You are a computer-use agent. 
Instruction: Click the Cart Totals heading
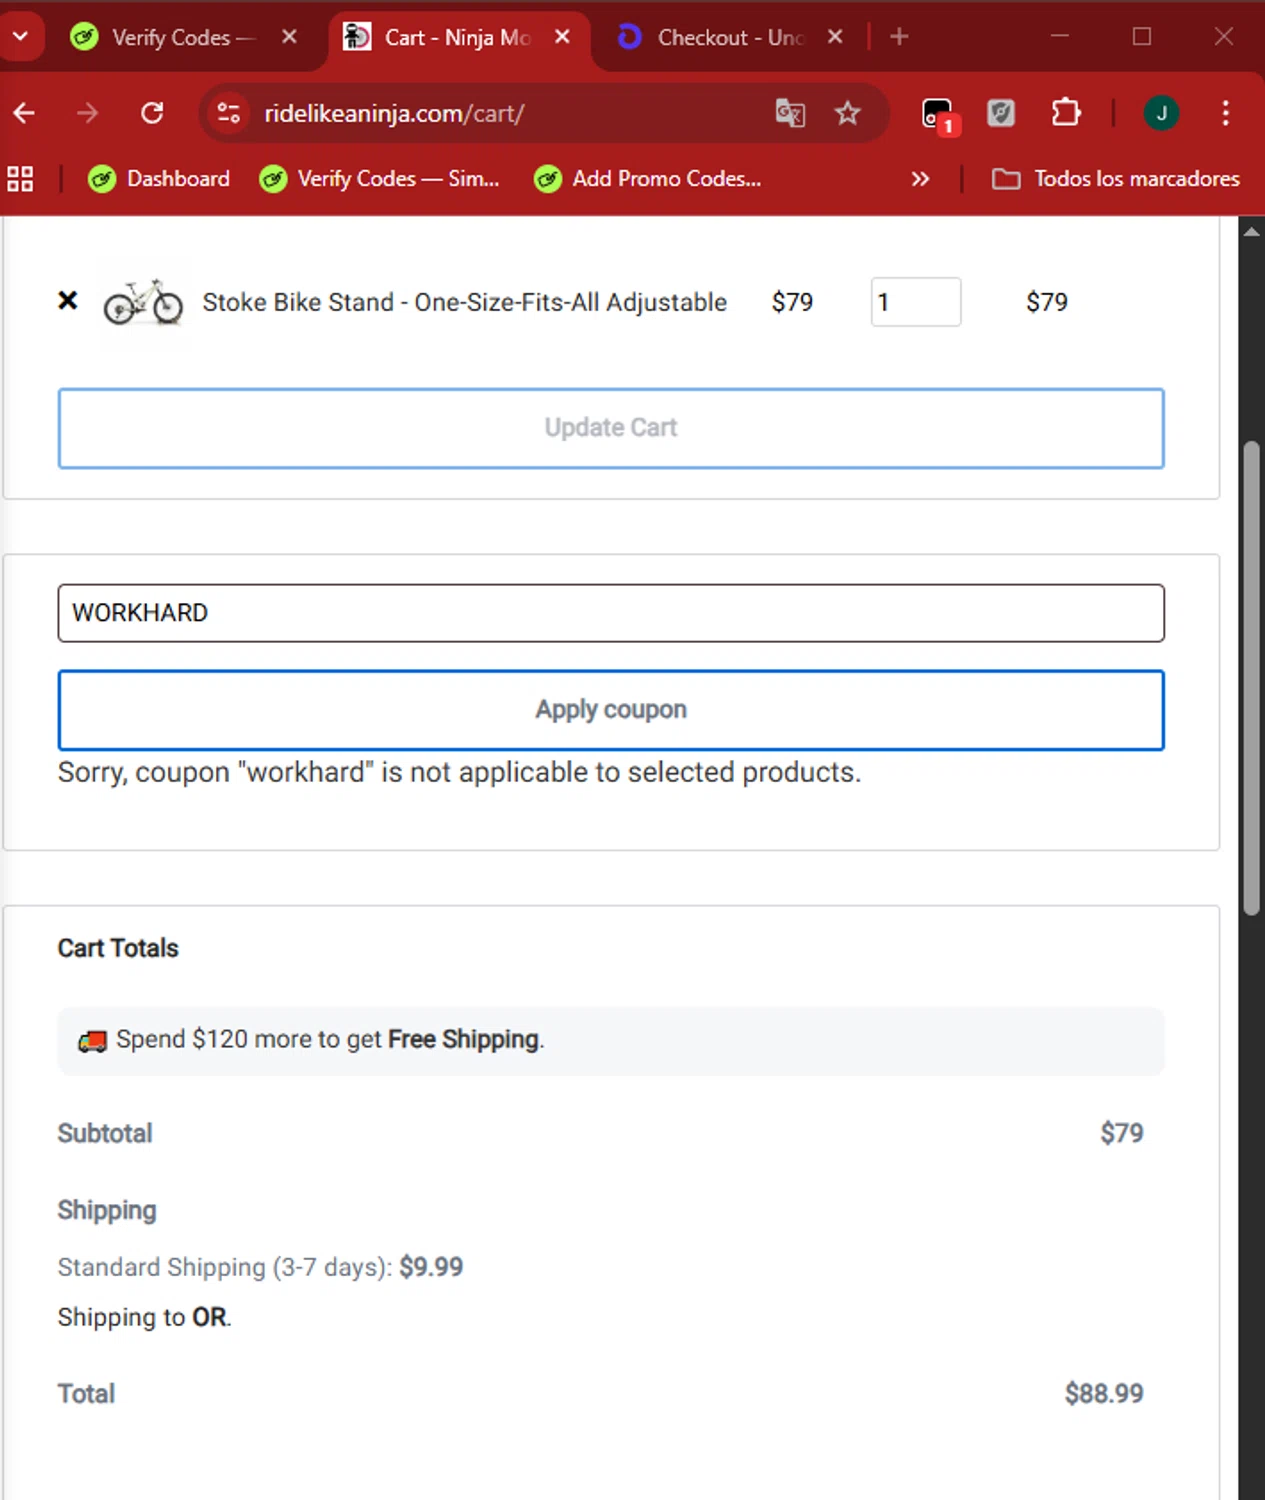click(x=118, y=948)
